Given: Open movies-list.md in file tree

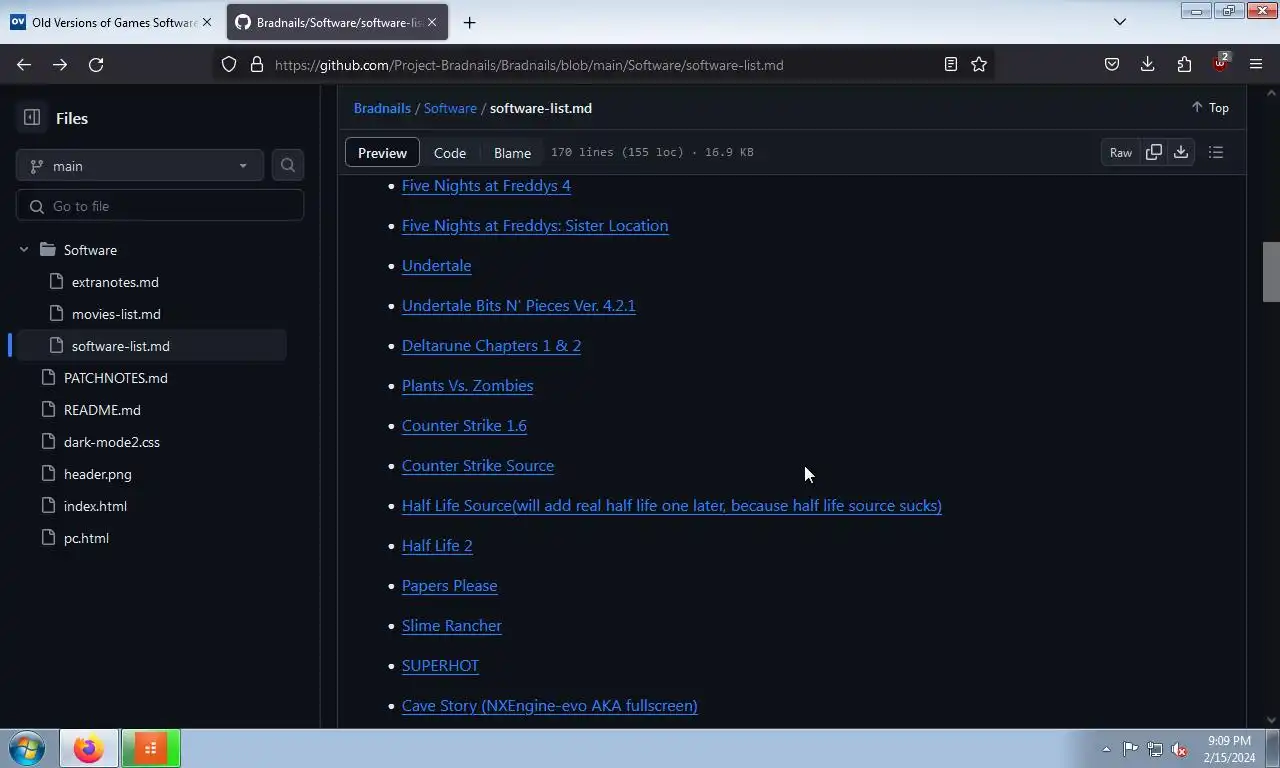Looking at the screenshot, I should click(x=116, y=314).
